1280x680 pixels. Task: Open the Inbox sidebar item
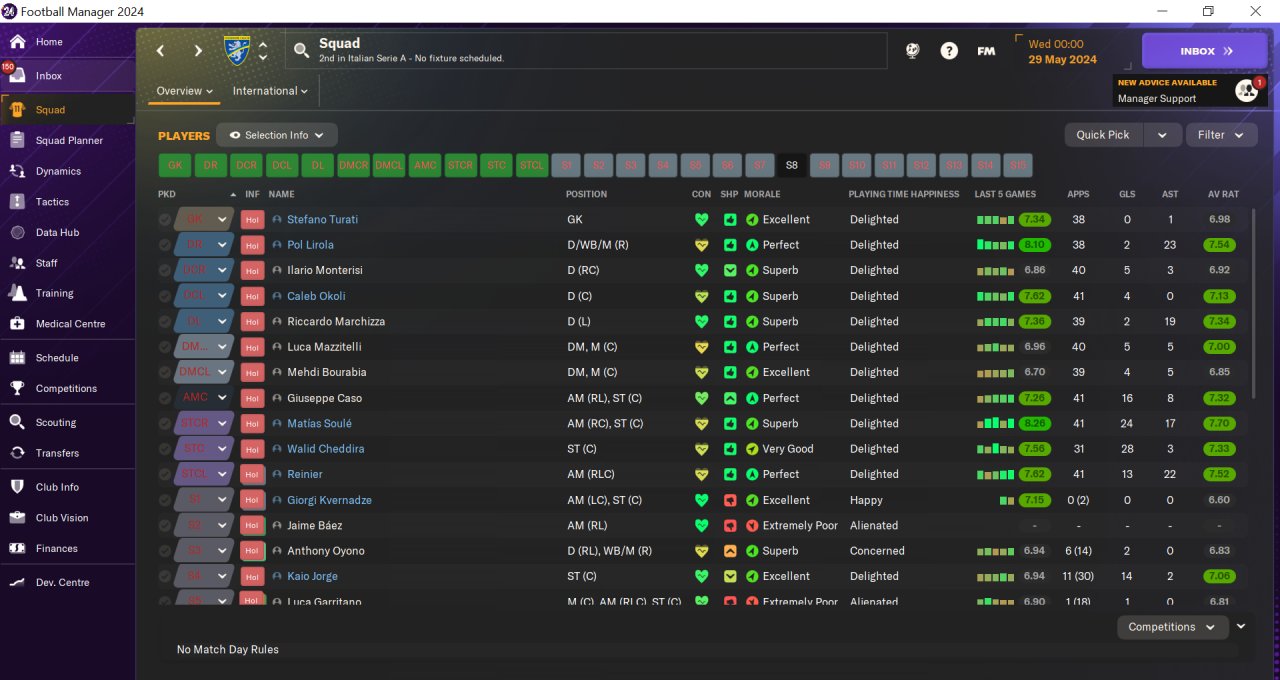pos(67,76)
